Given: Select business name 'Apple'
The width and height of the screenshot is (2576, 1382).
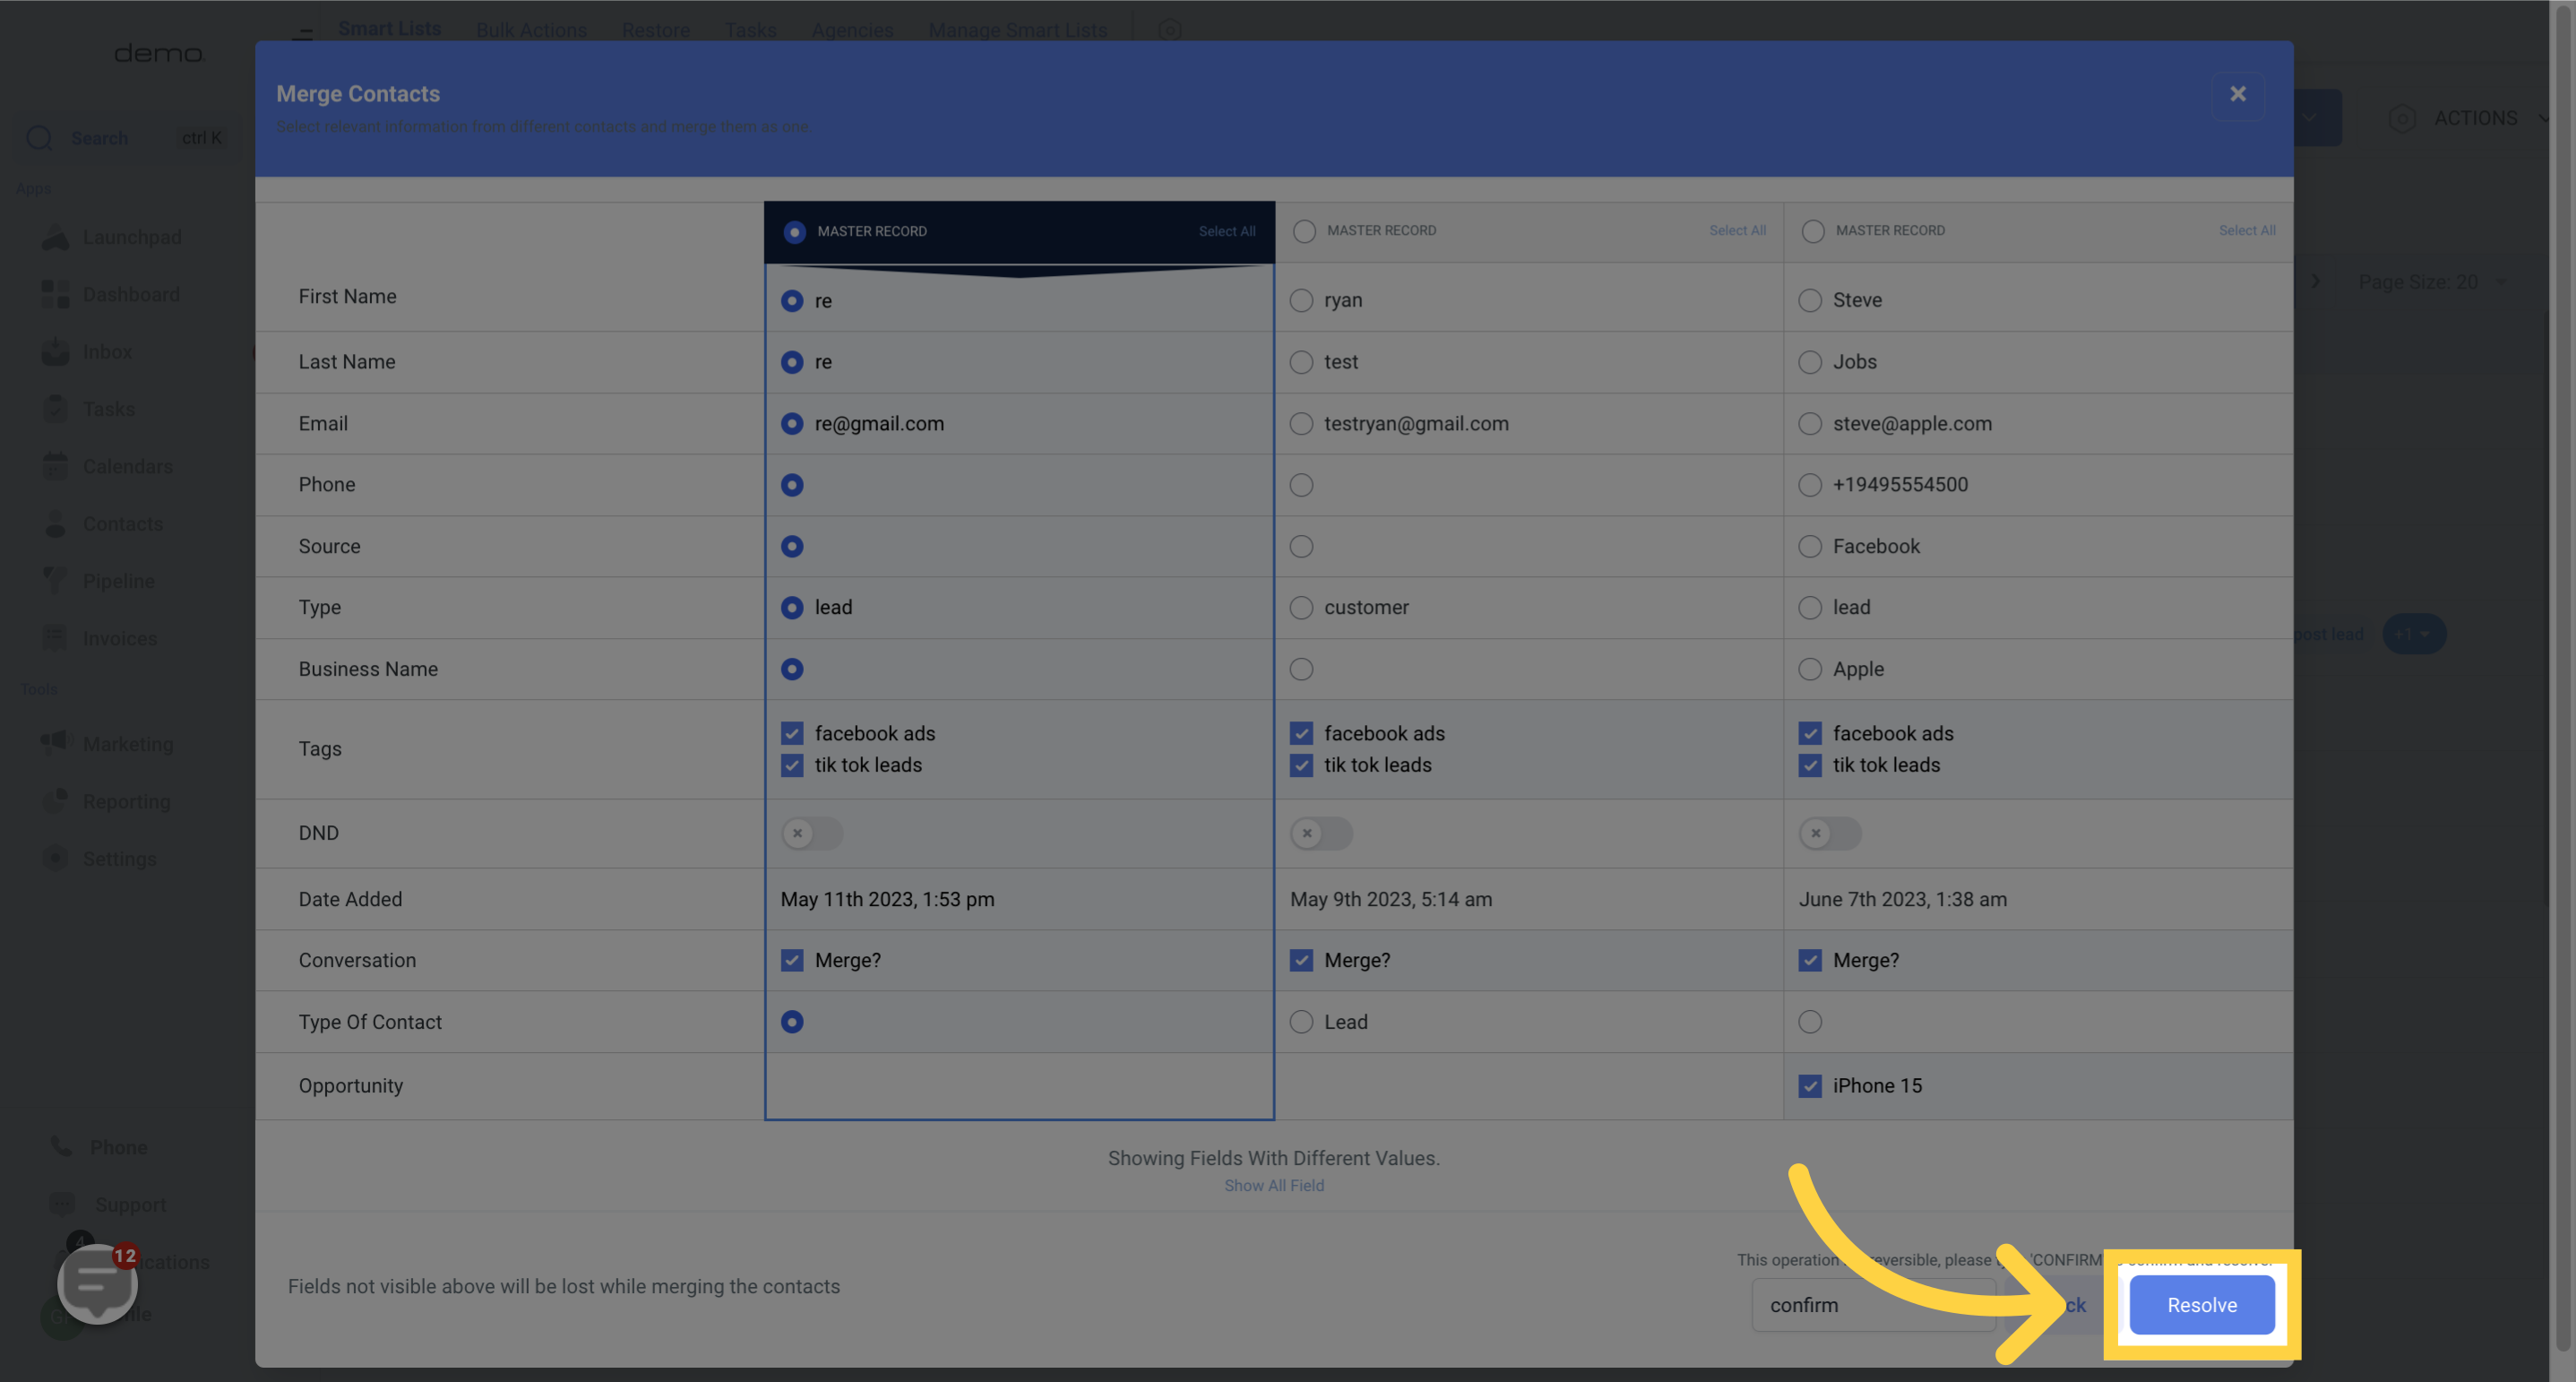Looking at the screenshot, I should click(1810, 669).
